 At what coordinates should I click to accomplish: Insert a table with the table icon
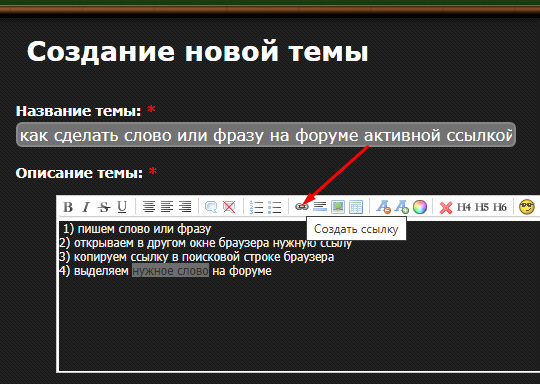point(356,207)
